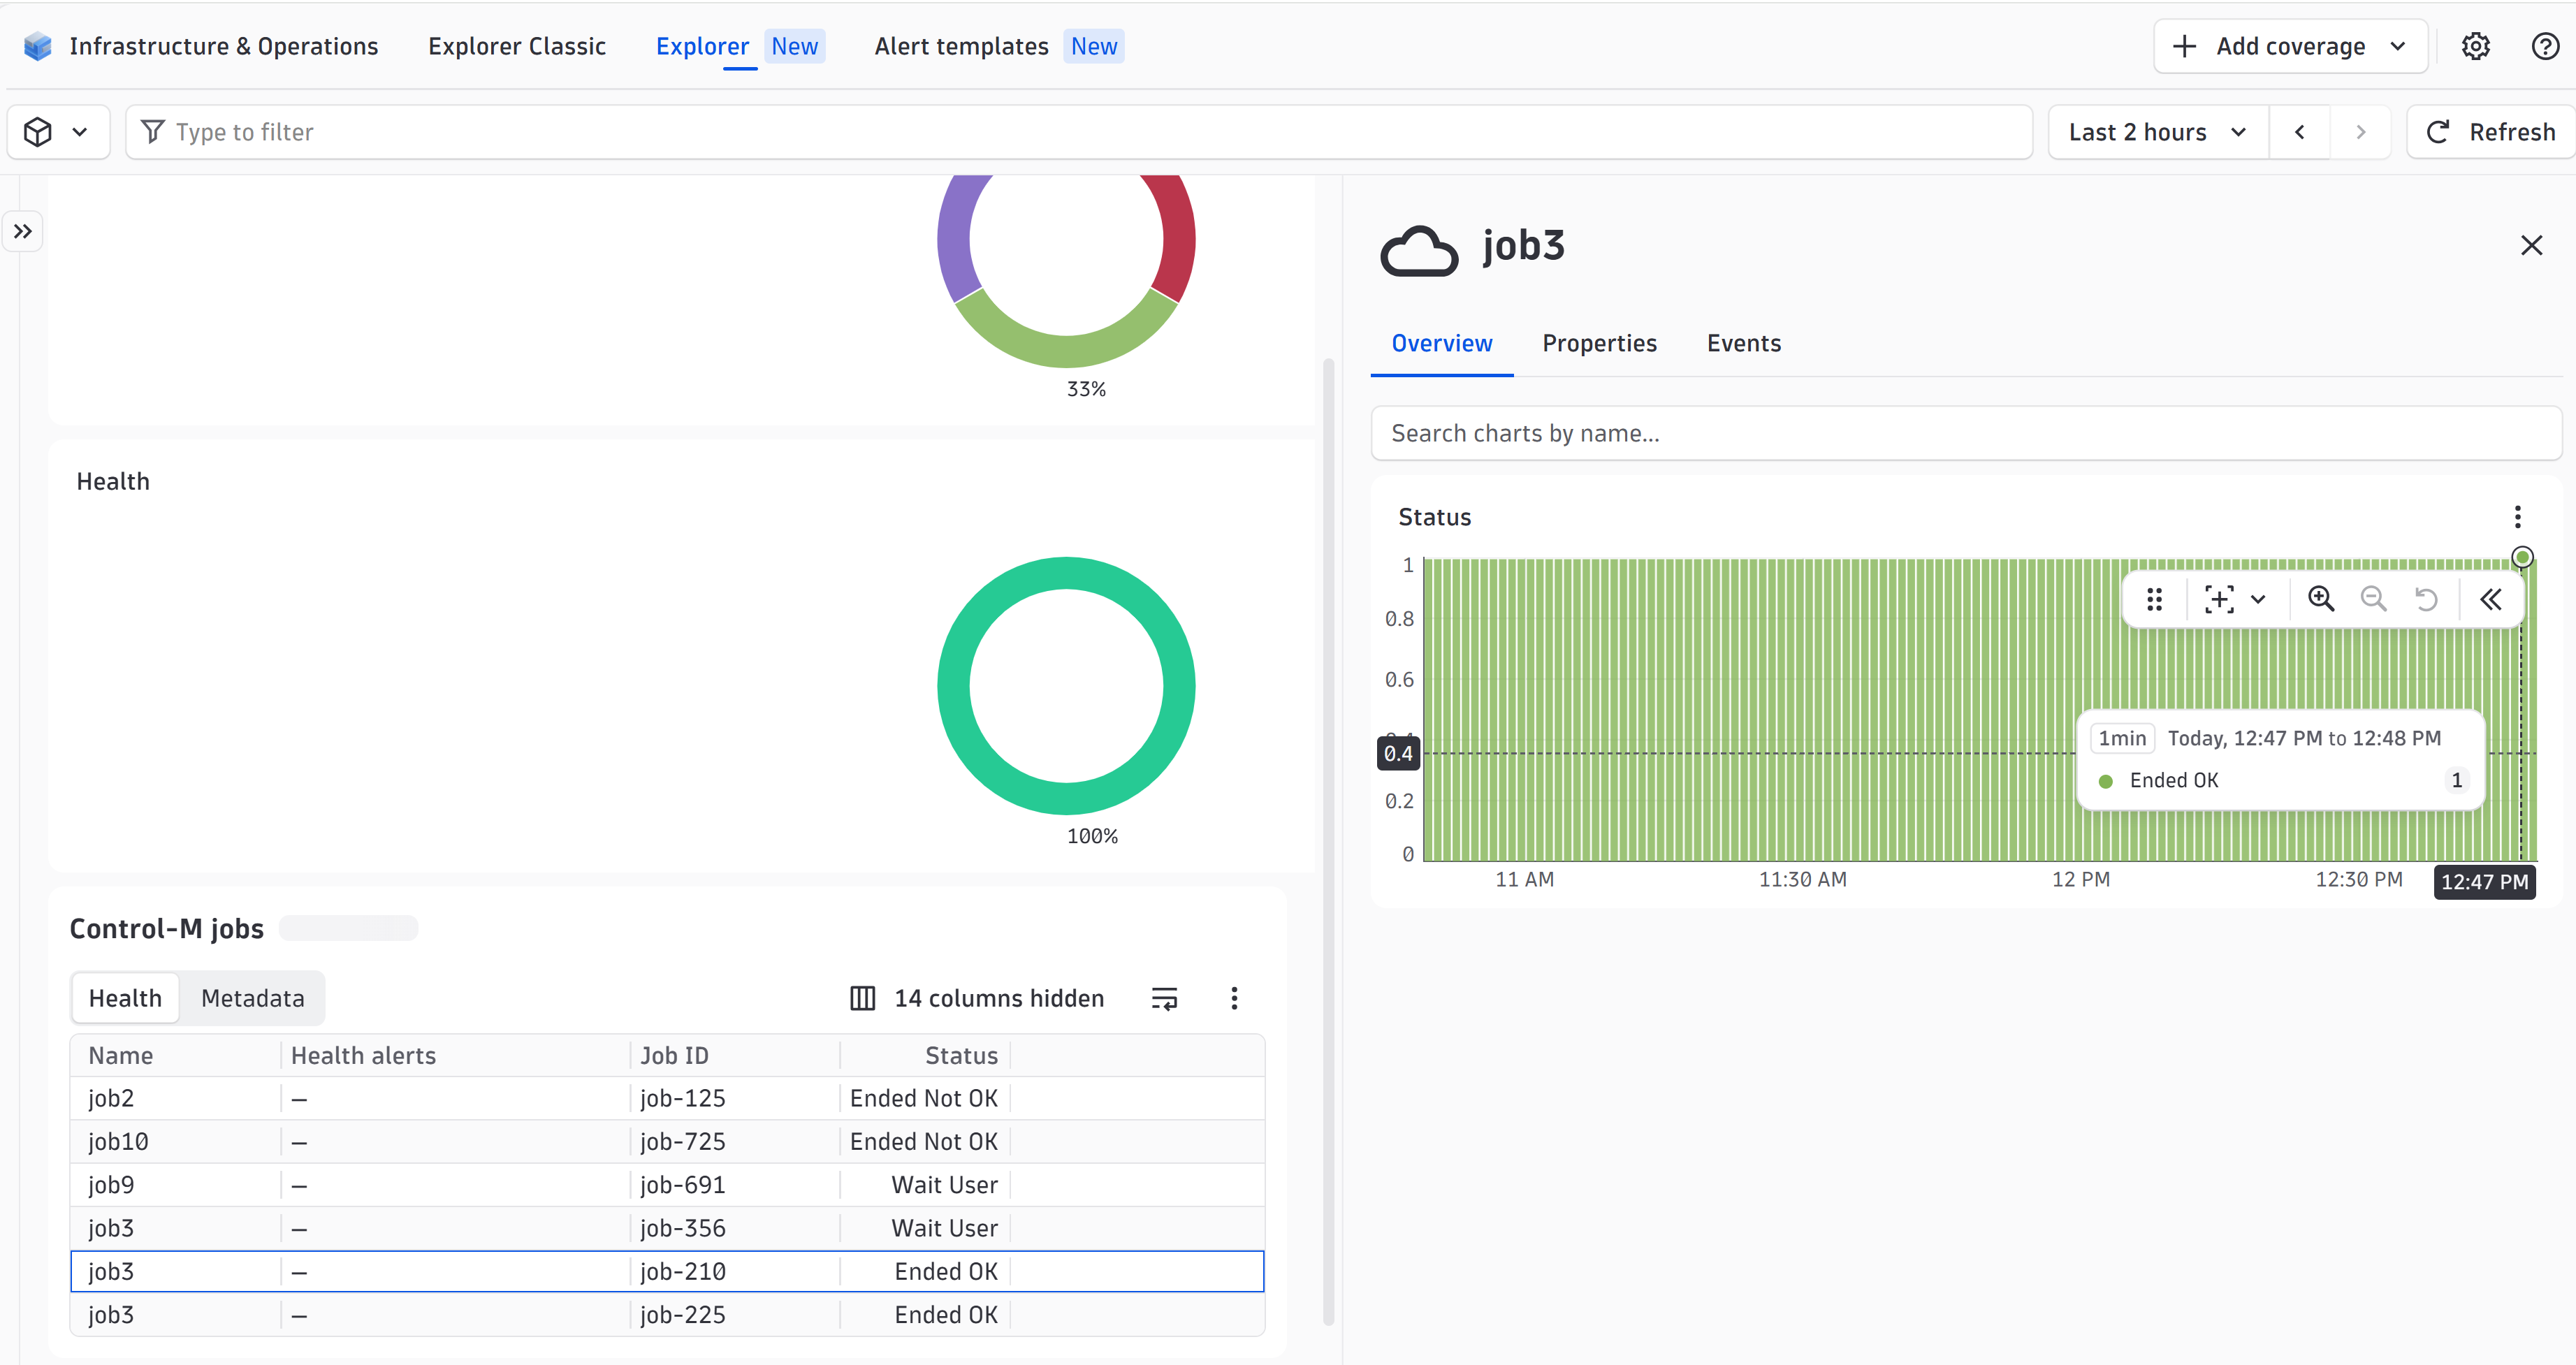Click the entity type cube selector icon
This screenshot has height=1365, width=2576.
click(x=38, y=132)
